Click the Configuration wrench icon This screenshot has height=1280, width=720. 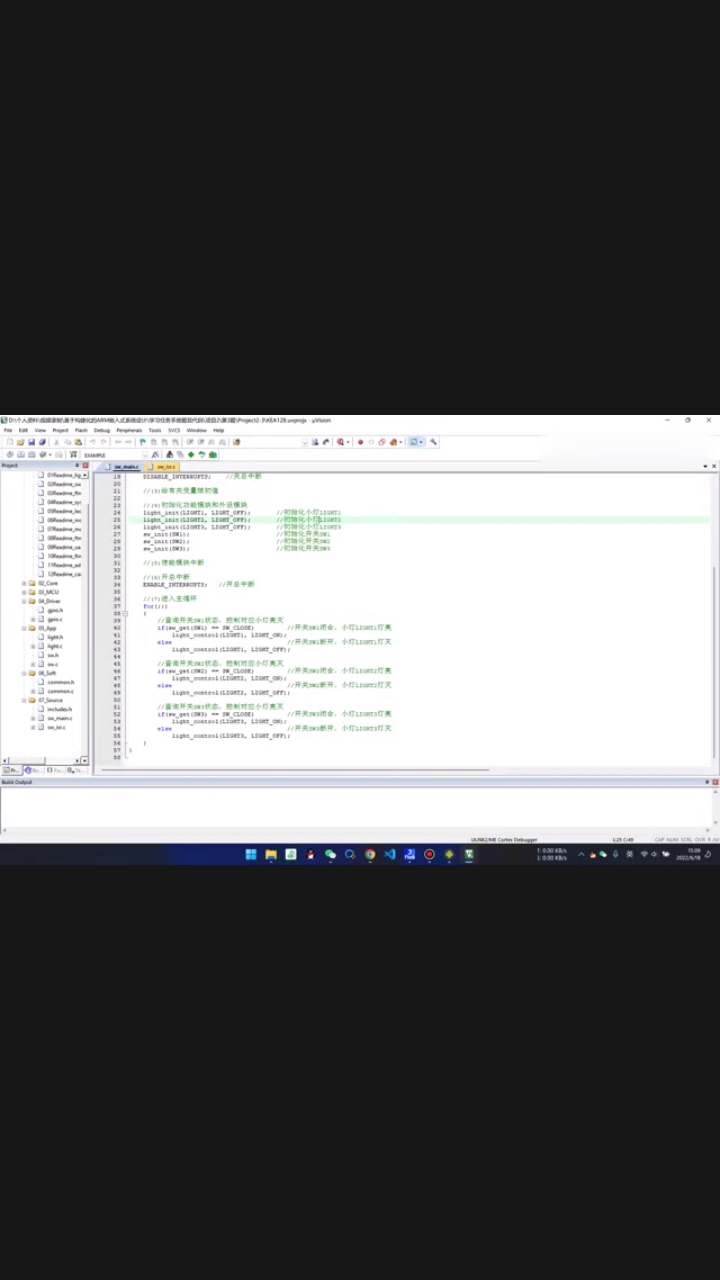tap(433, 441)
